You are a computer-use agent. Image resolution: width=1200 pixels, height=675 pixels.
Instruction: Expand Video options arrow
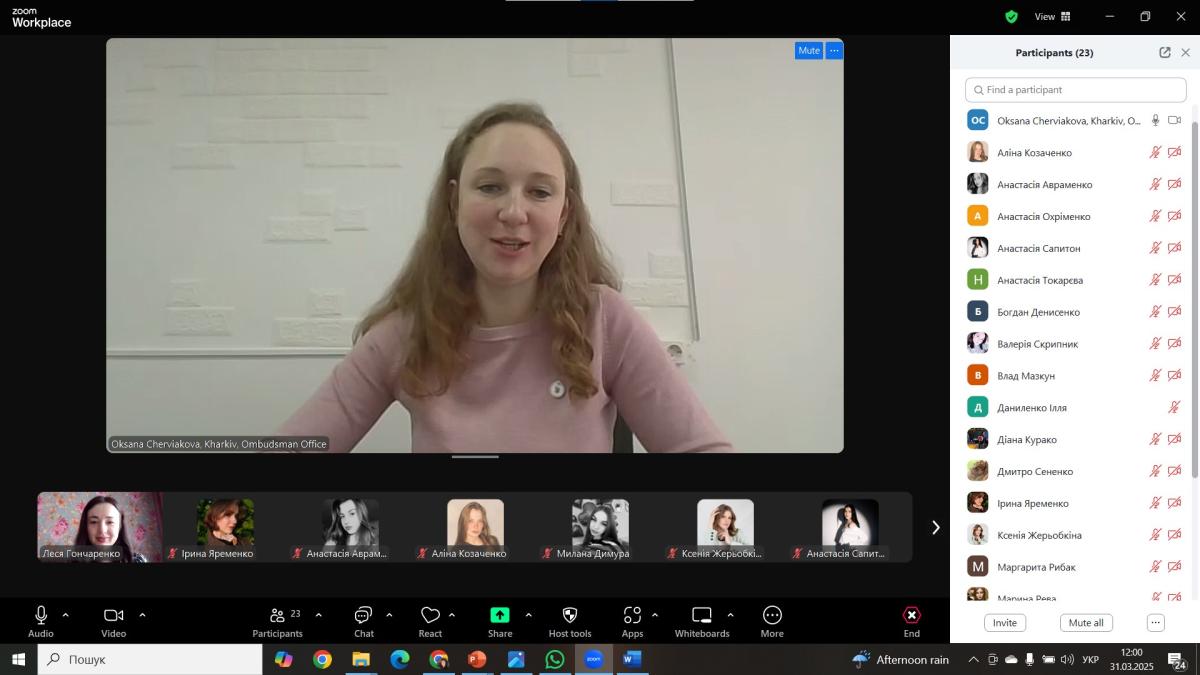[142, 615]
